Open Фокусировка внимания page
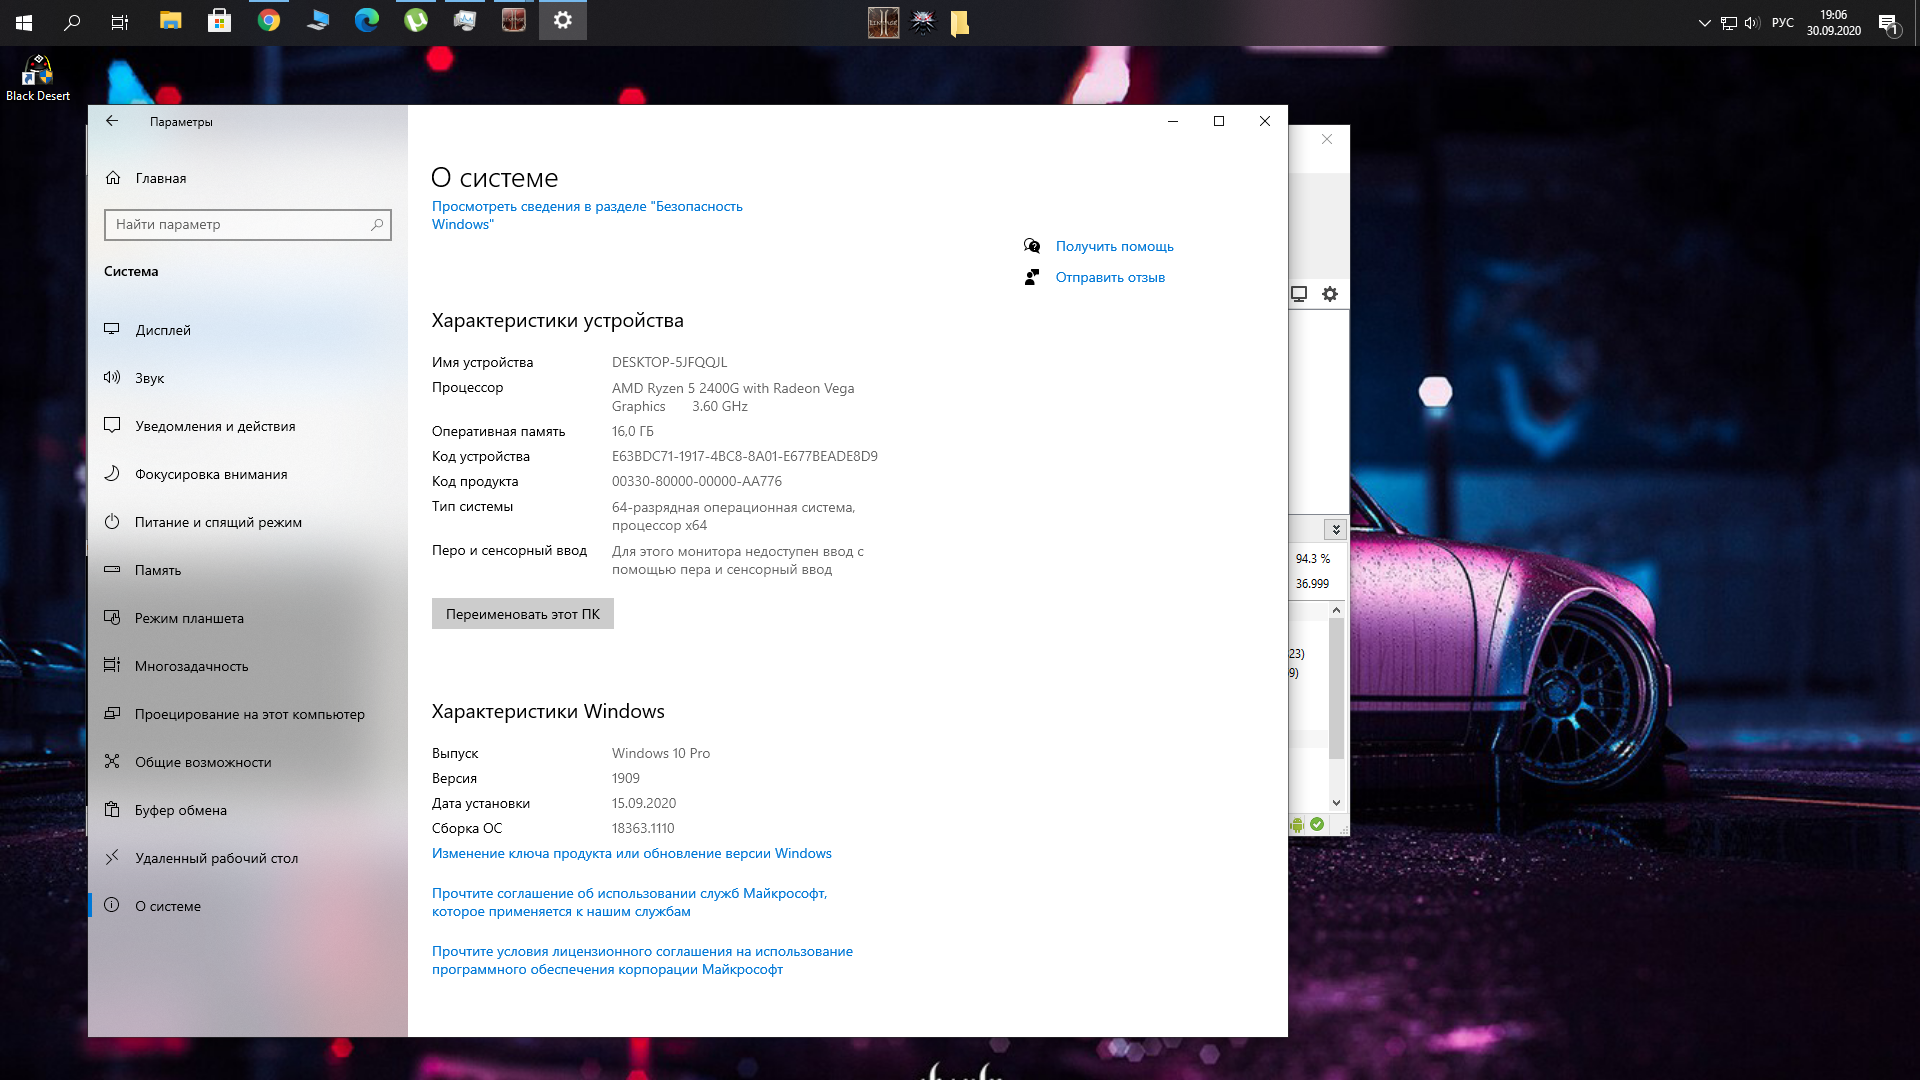Image resolution: width=1920 pixels, height=1080 pixels. pyautogui.click(x=247, y=474)
